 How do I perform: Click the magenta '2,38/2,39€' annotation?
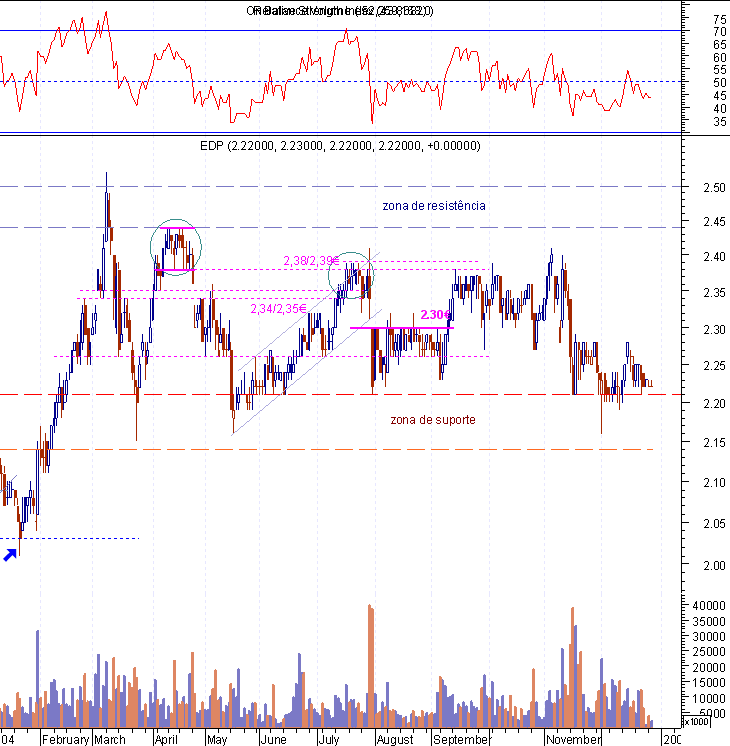tap(311, 261)
